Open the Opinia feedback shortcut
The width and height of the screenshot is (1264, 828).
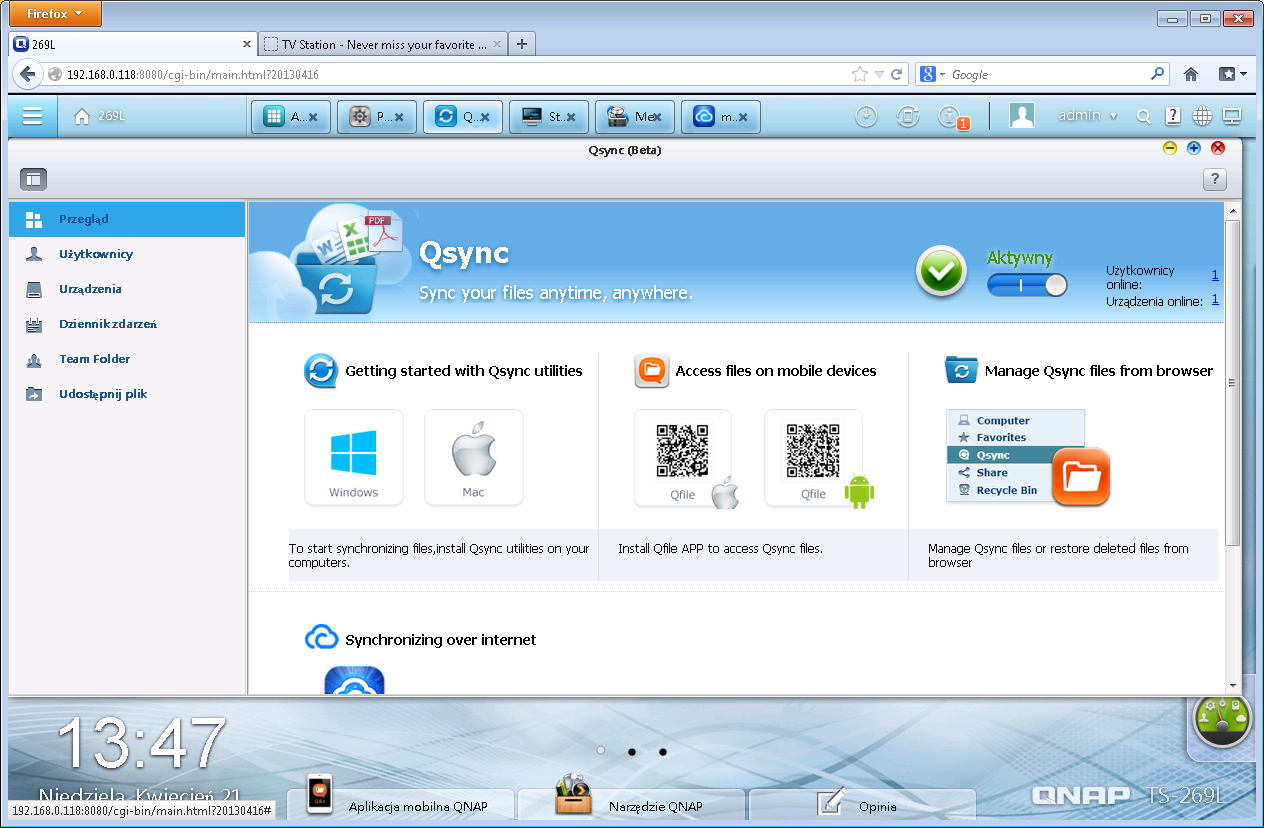[862, 805]
